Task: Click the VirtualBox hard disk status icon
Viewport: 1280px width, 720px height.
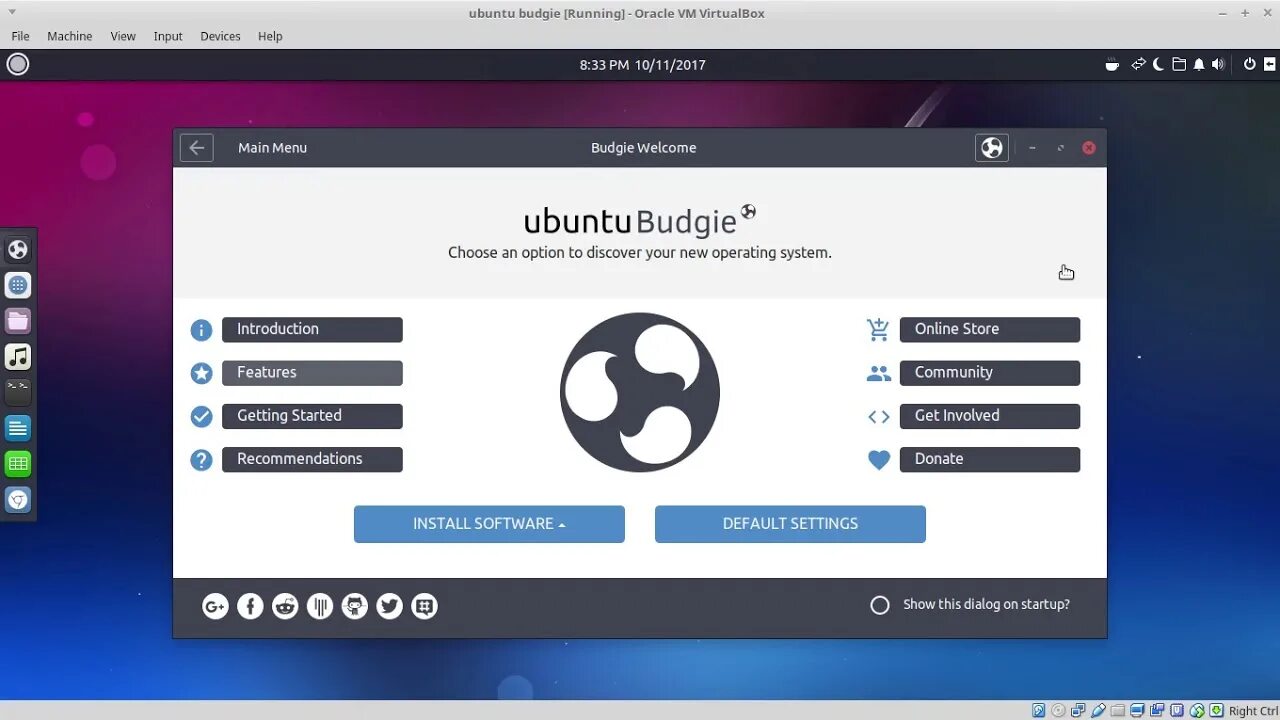Action: [1039, 711]
